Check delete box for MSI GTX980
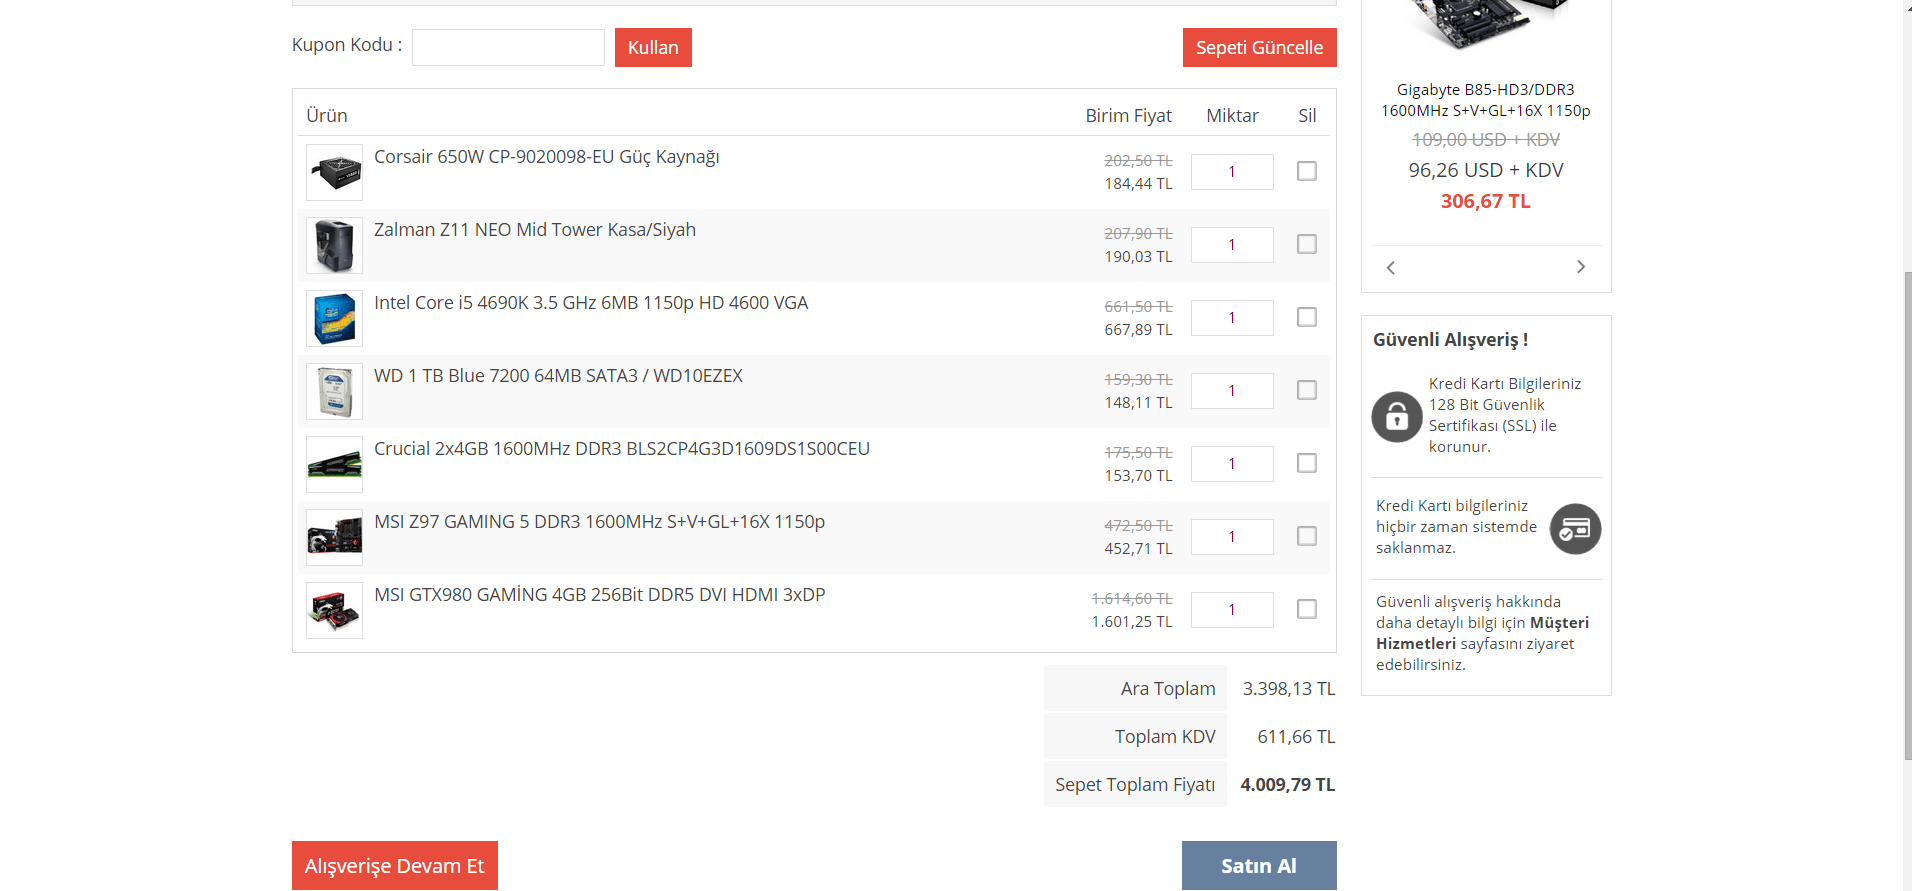 pyautogui.click(x=1306, y=609)
